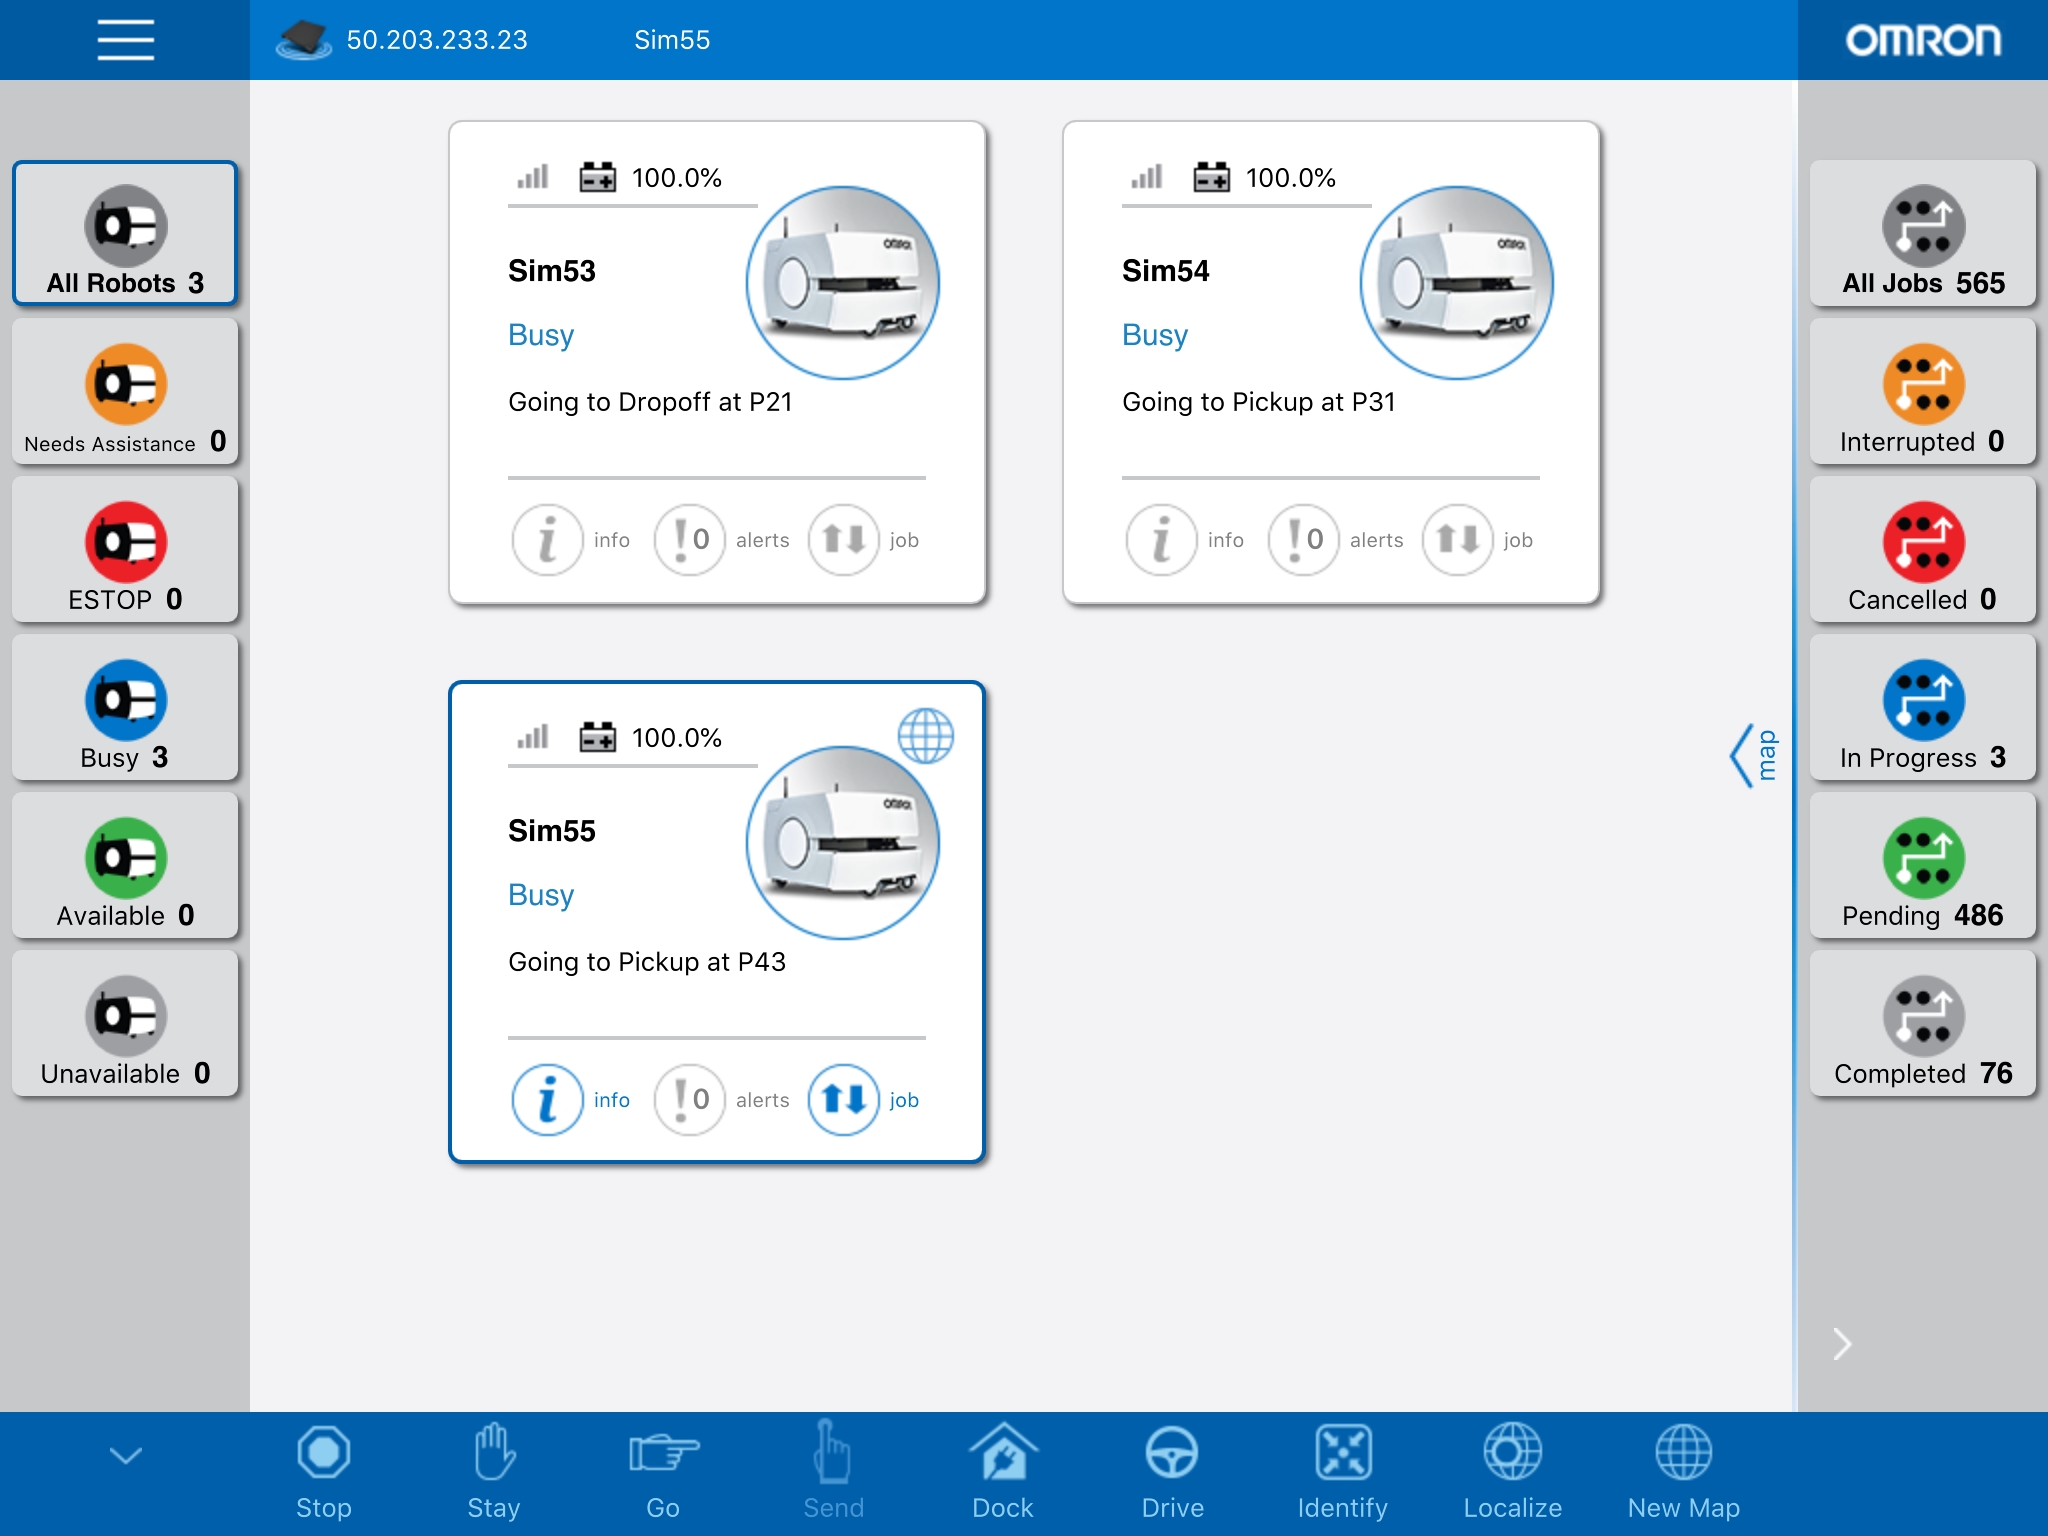Image resolution: width=2048 pixels, height=1536 pixels.
Task: View Interrupted jobs
Action: point(1923,391)
